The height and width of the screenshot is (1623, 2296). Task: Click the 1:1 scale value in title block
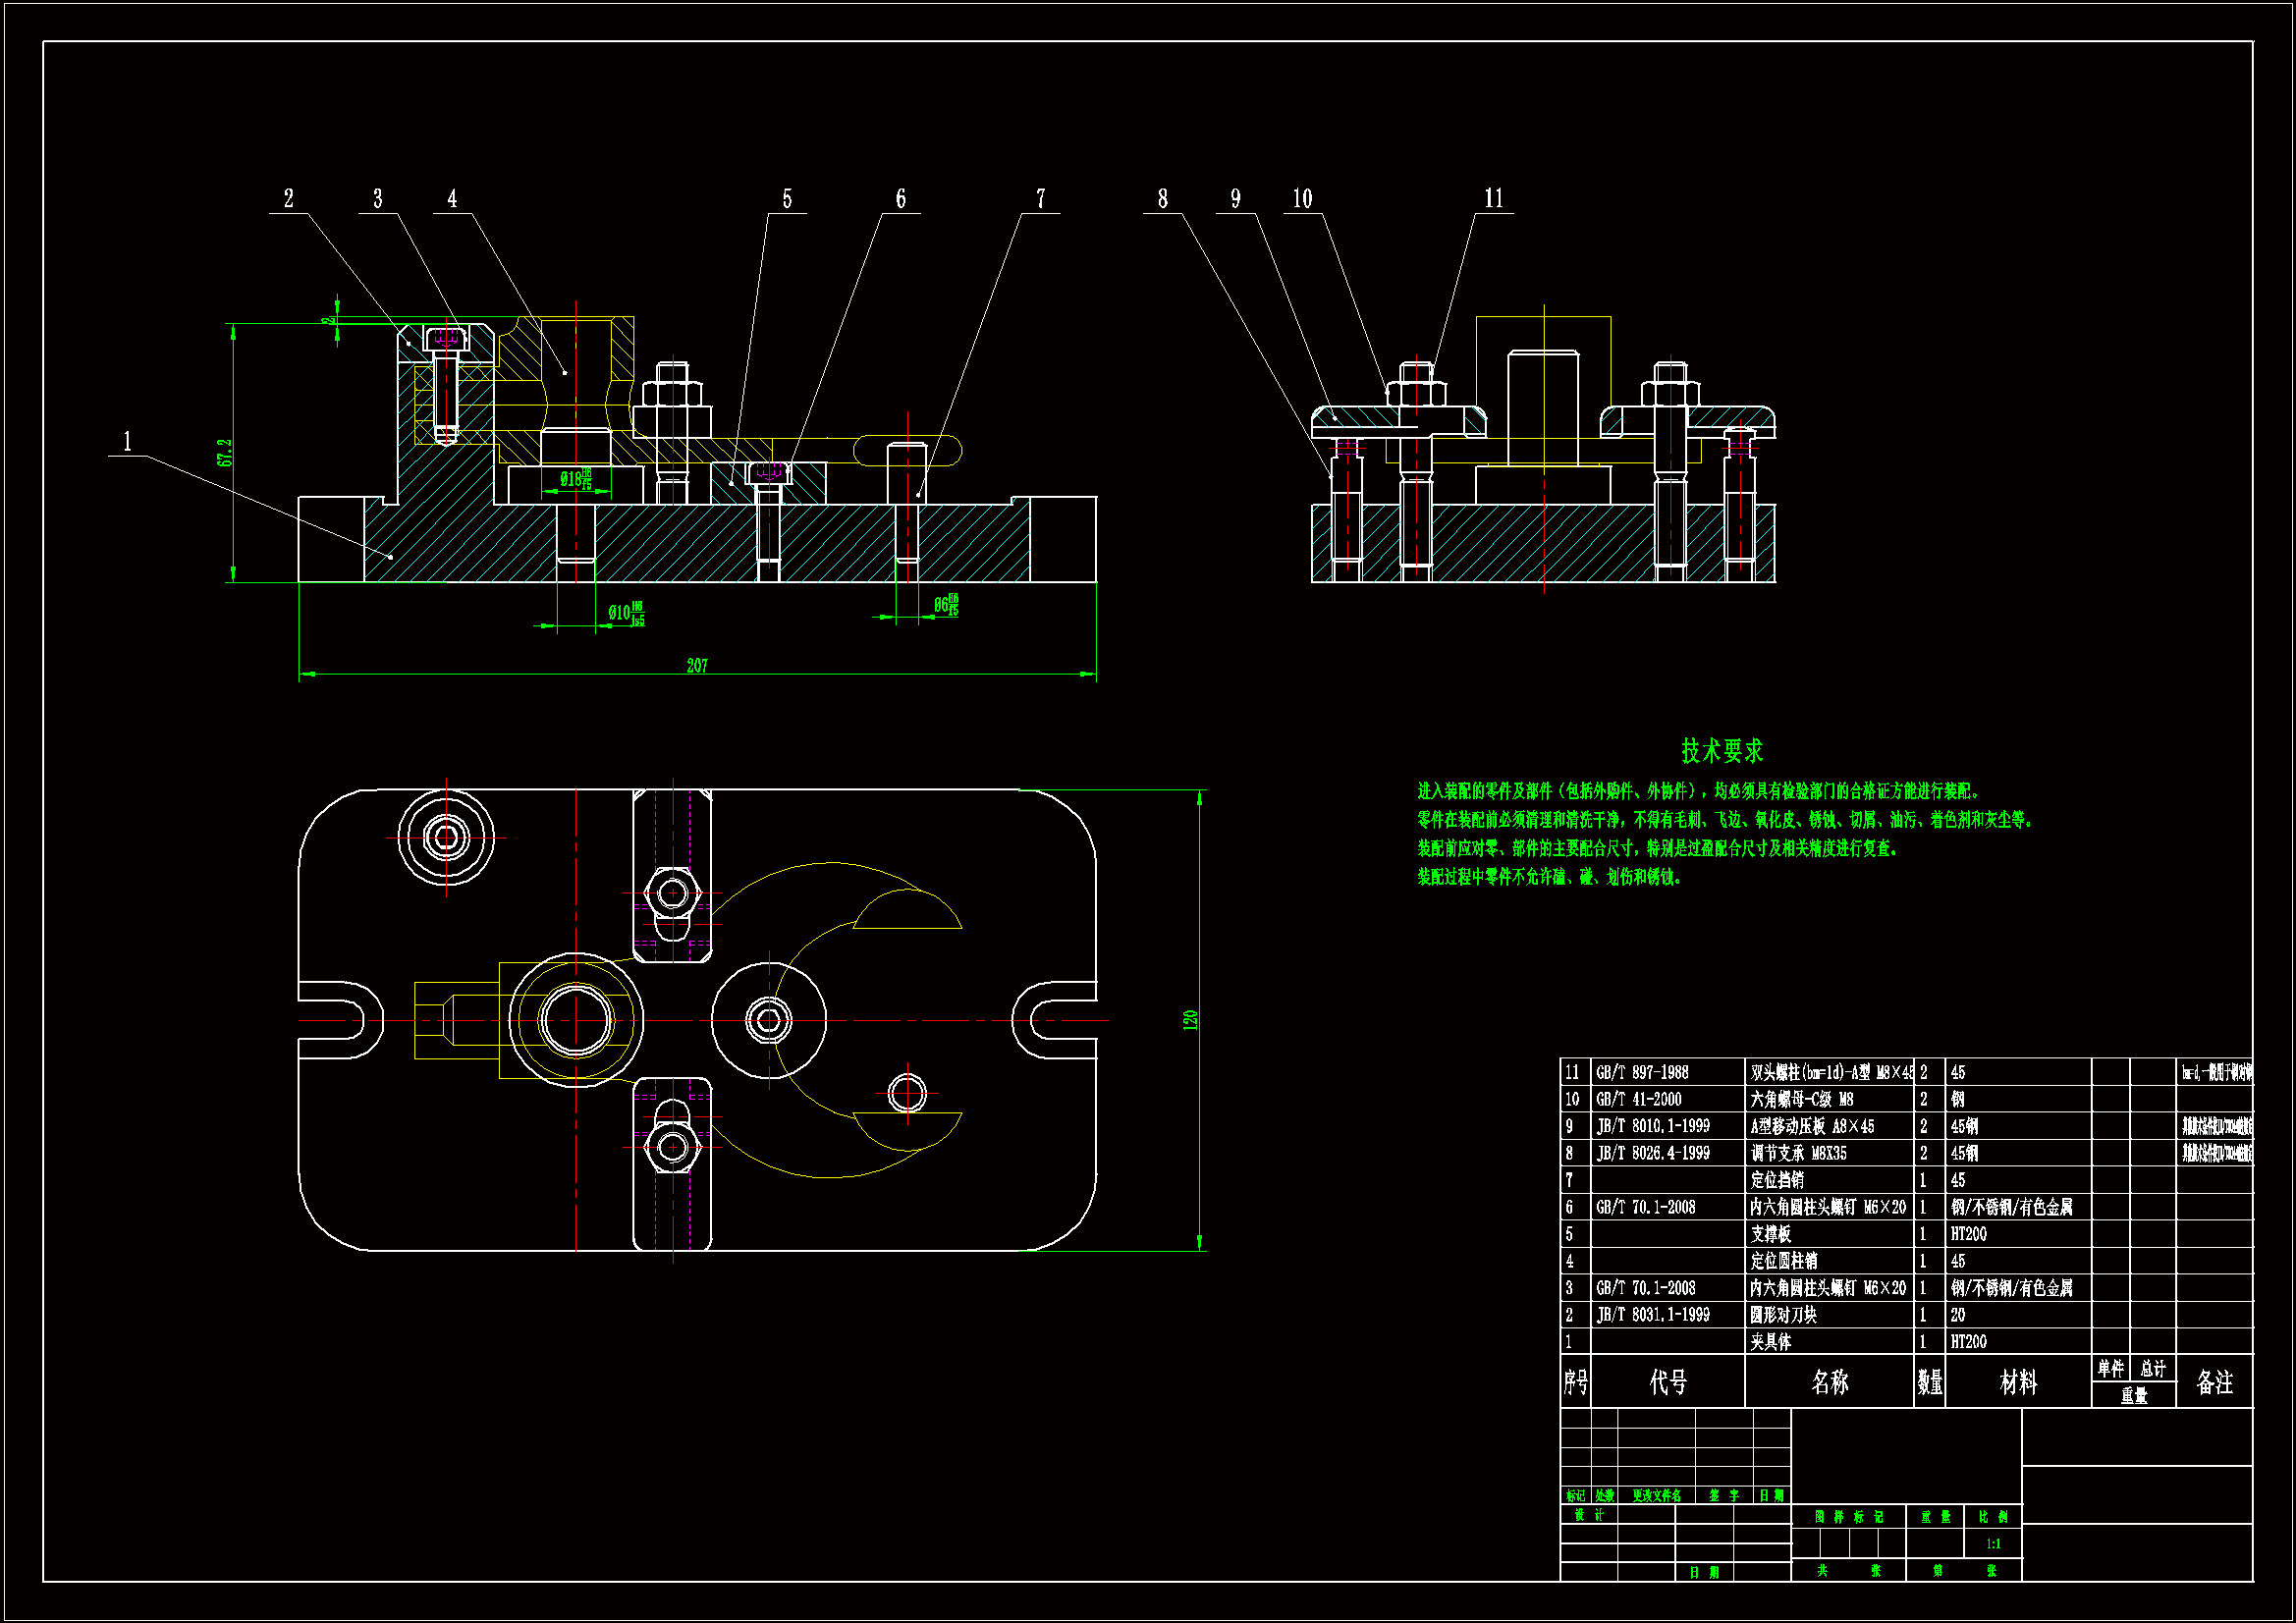(1993, 1545)
